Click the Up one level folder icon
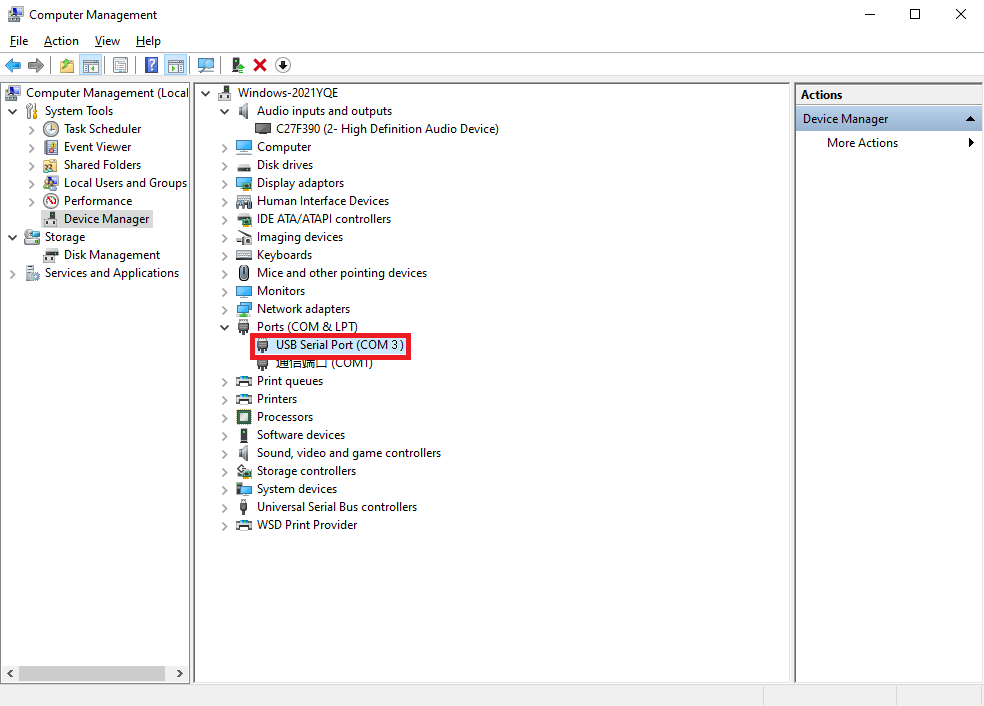This screenshot has height=706, width=984. (x=66, y=65)
